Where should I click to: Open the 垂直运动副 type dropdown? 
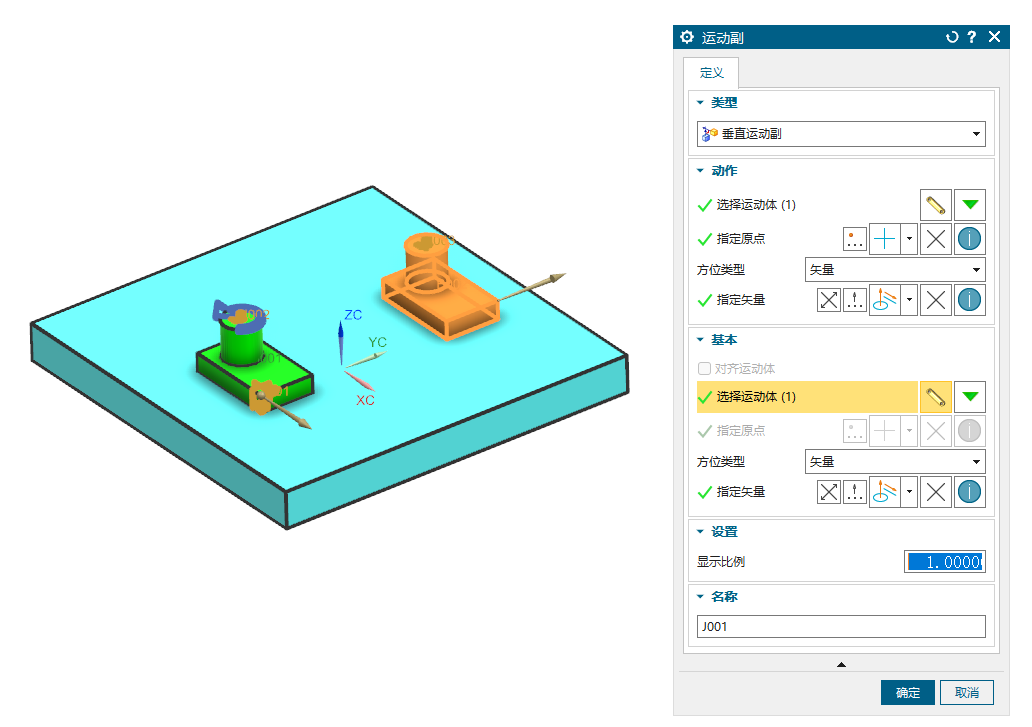(840, 134)
